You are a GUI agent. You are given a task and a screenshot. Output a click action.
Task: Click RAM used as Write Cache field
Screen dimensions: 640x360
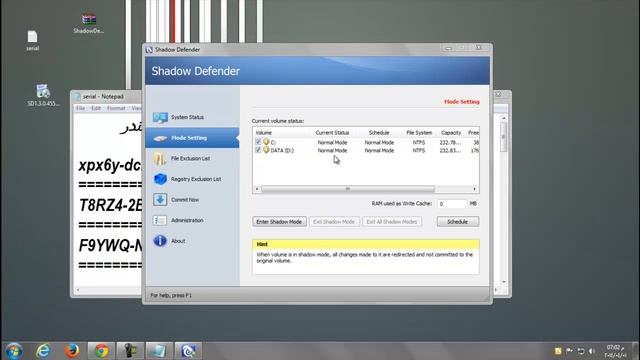(451, 204)
